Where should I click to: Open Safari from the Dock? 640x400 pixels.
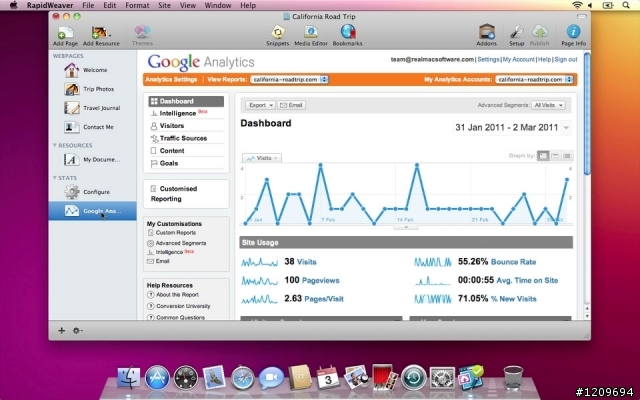[242, 378]
